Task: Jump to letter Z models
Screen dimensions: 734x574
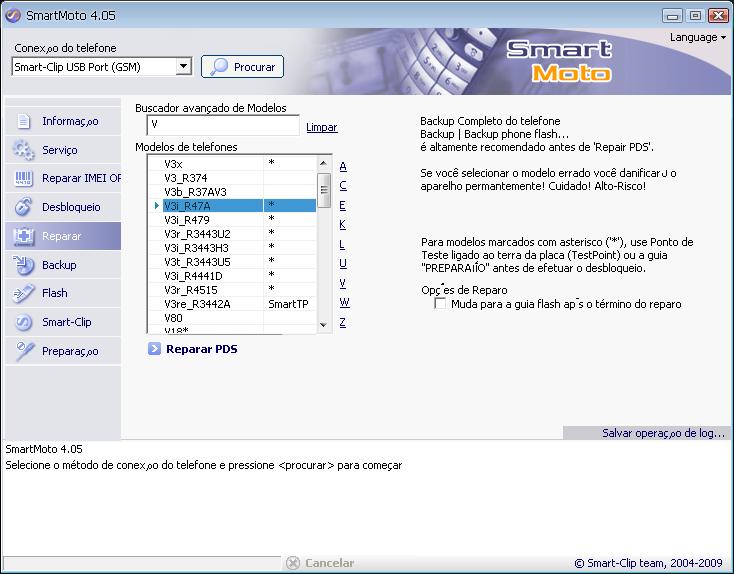Action: 343,322
